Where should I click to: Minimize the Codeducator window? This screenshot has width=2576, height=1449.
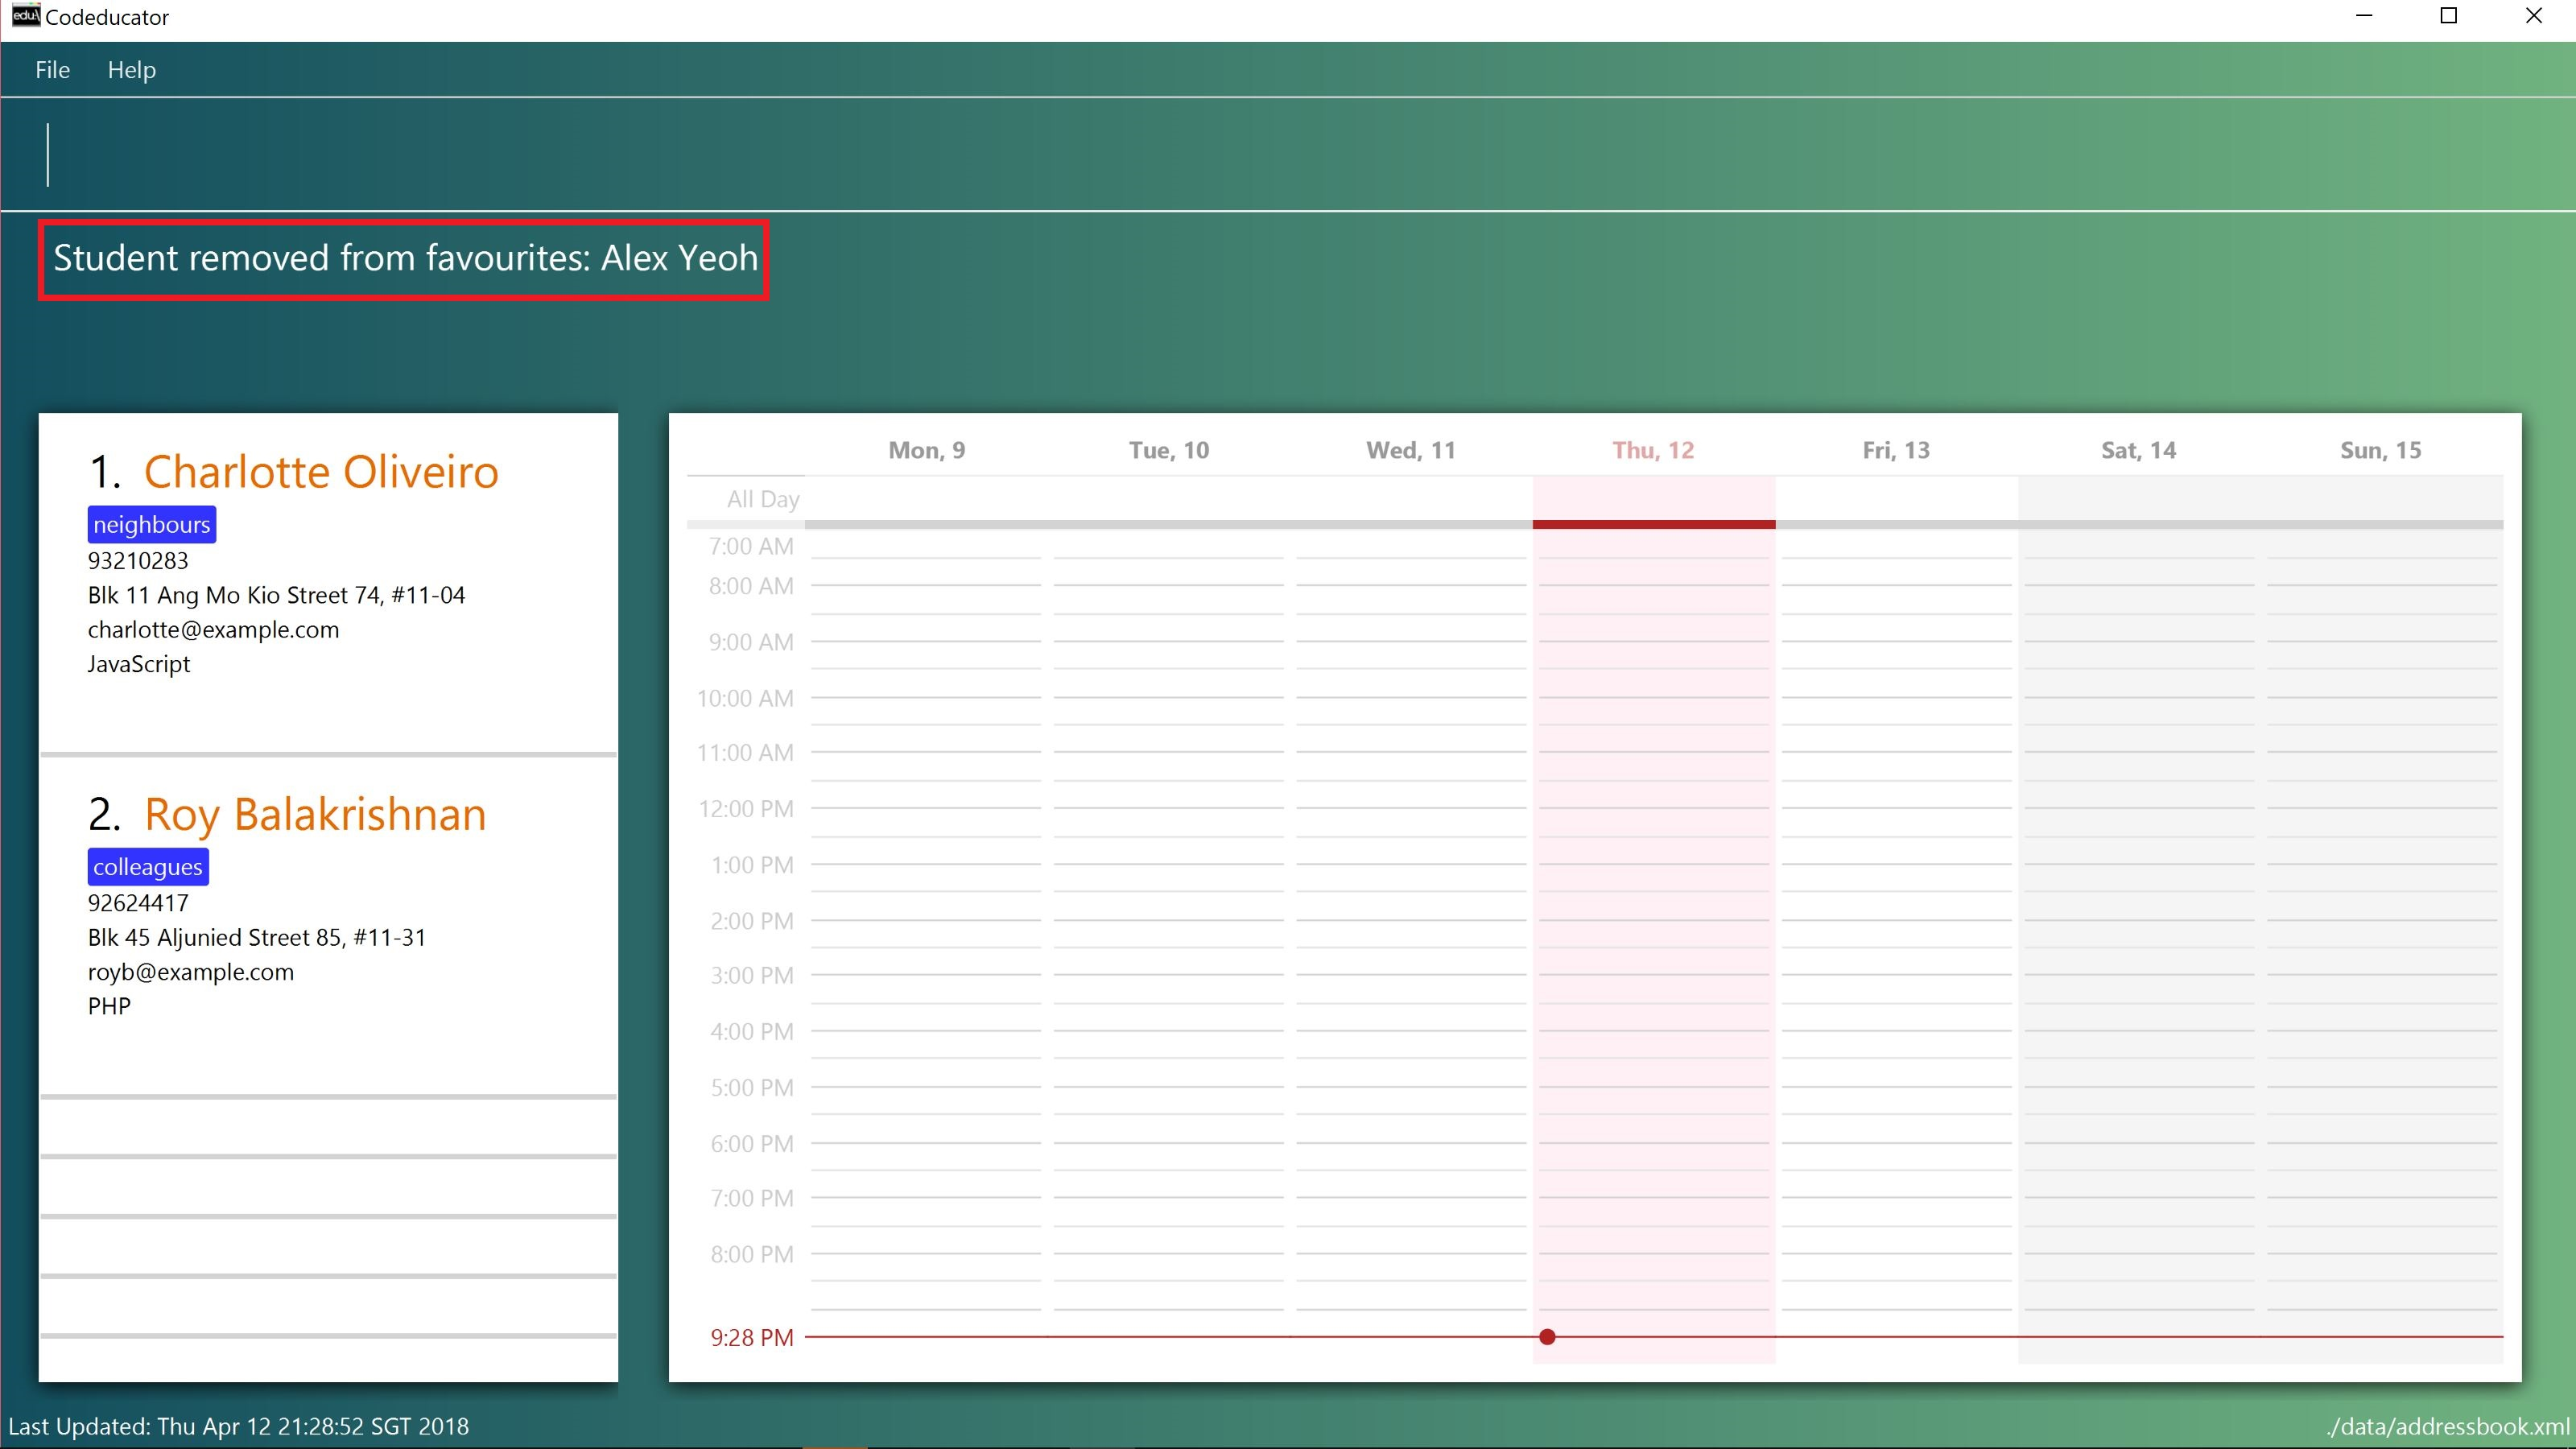coord(2364,16)
